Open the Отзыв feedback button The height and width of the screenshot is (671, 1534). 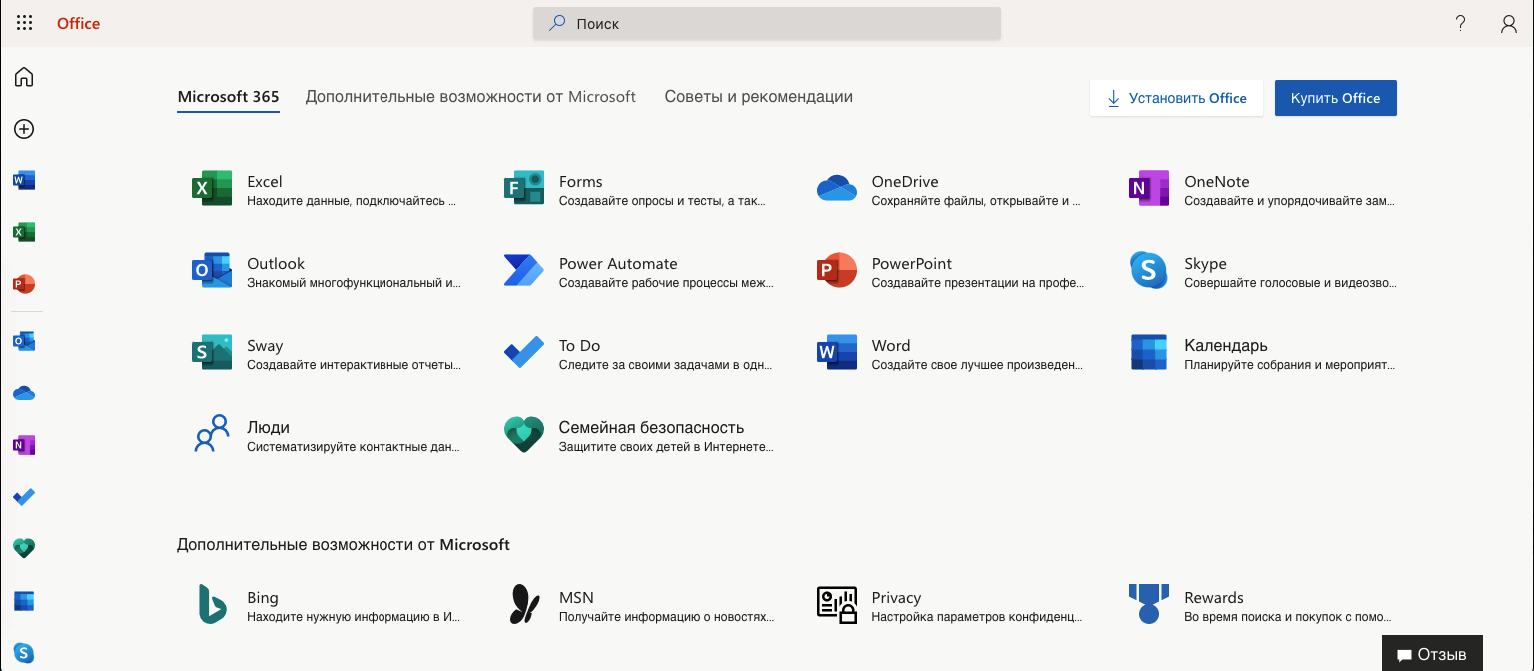[x=1432, y=654]
